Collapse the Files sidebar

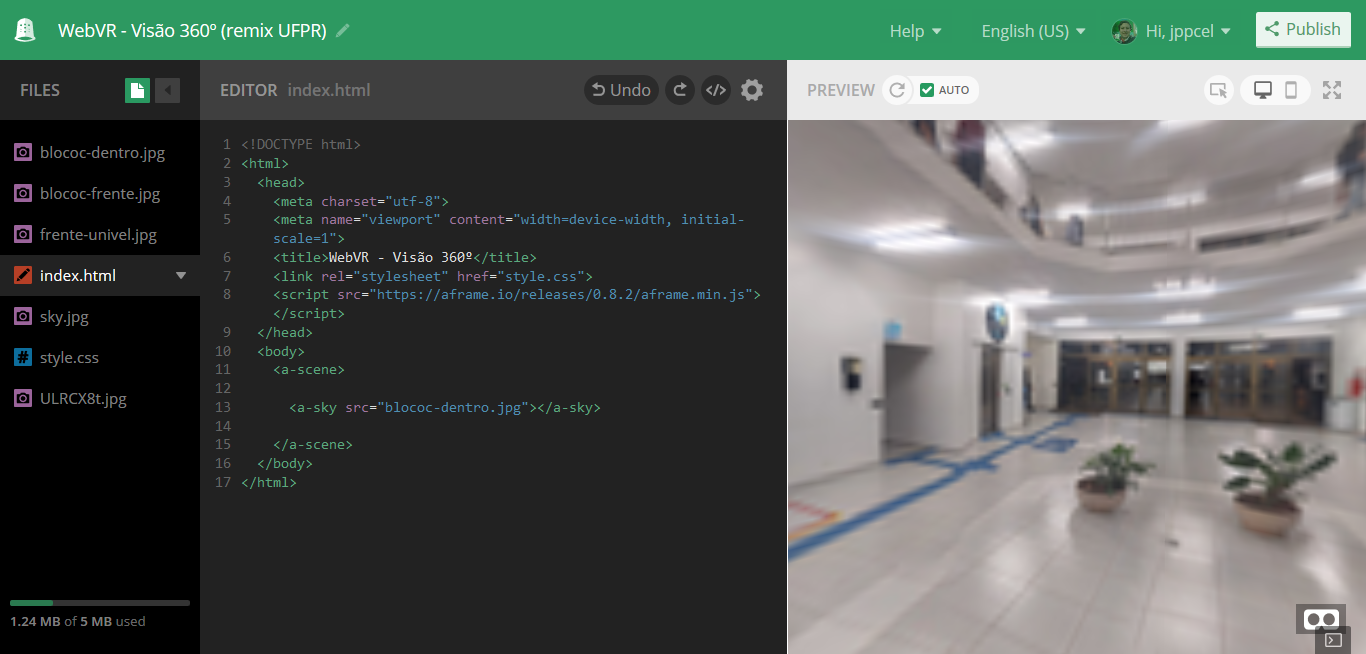[168, 90]
